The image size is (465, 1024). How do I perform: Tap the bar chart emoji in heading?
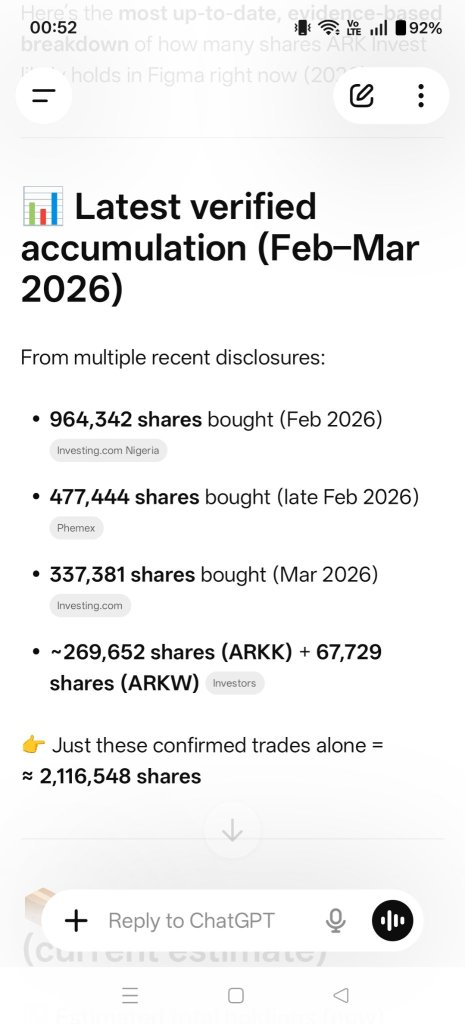click(x=42, y=206)
